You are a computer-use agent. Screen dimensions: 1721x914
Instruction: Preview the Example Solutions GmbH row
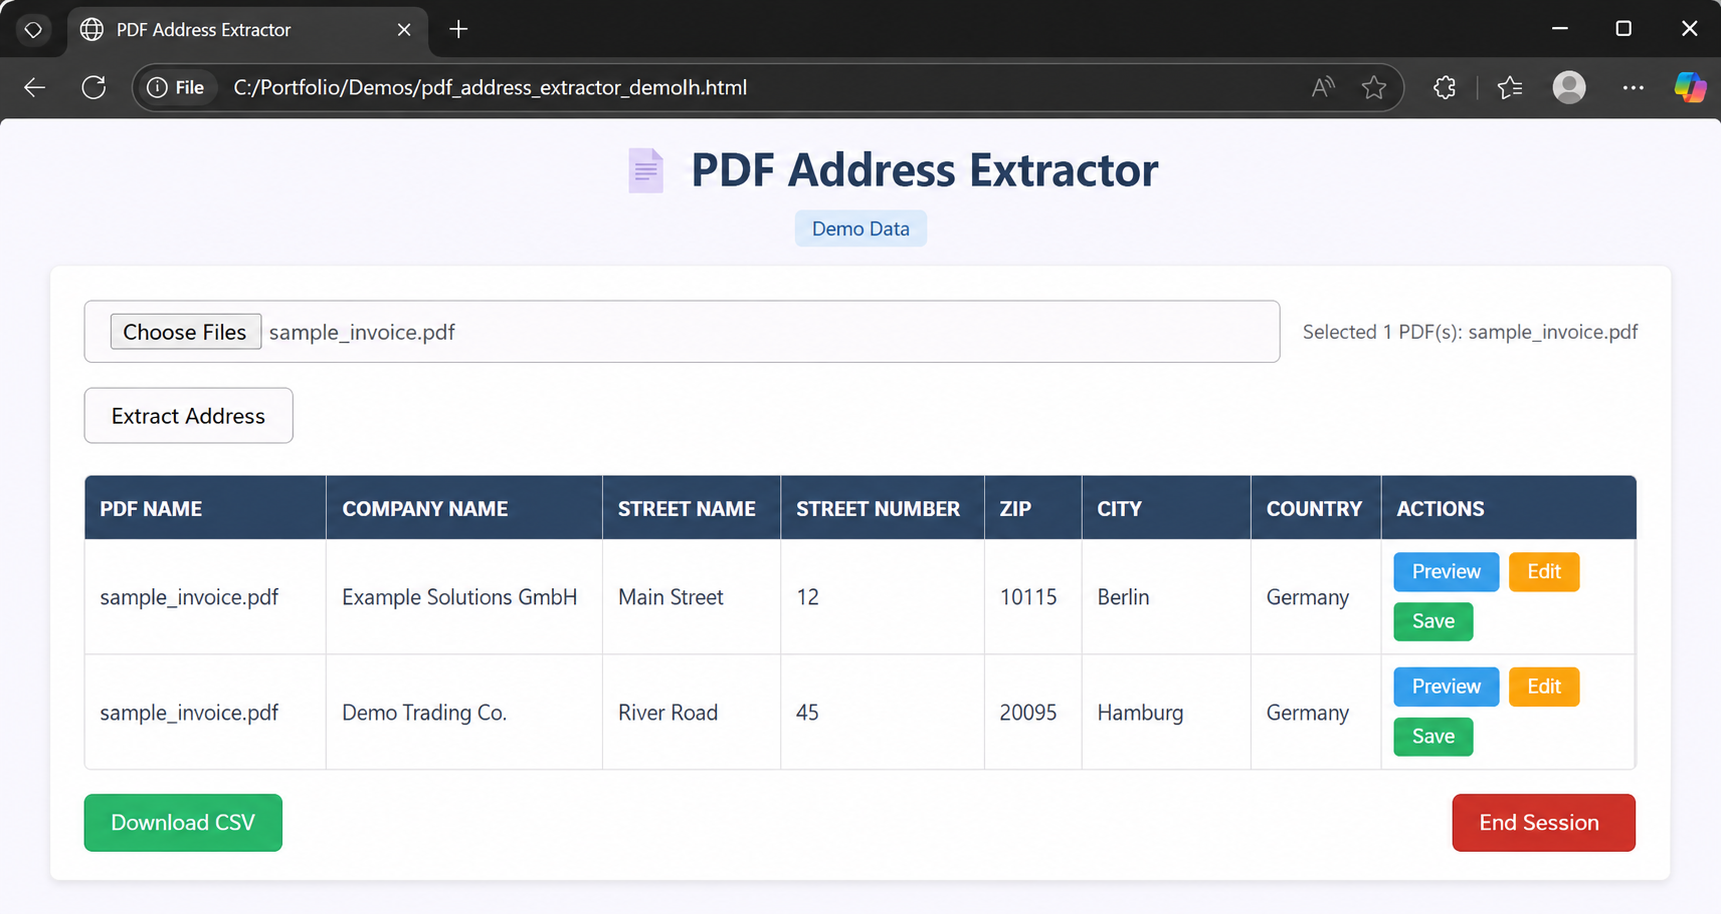1446,572
